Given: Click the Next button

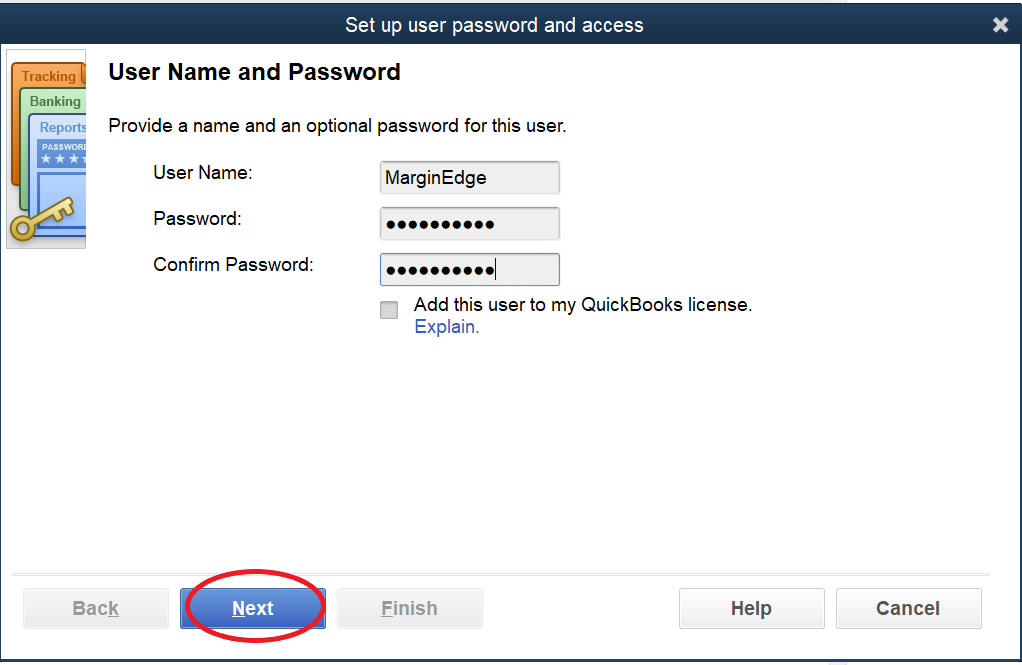Looking at the screenshot, I should pyautogui.click(x=253, y=608).
